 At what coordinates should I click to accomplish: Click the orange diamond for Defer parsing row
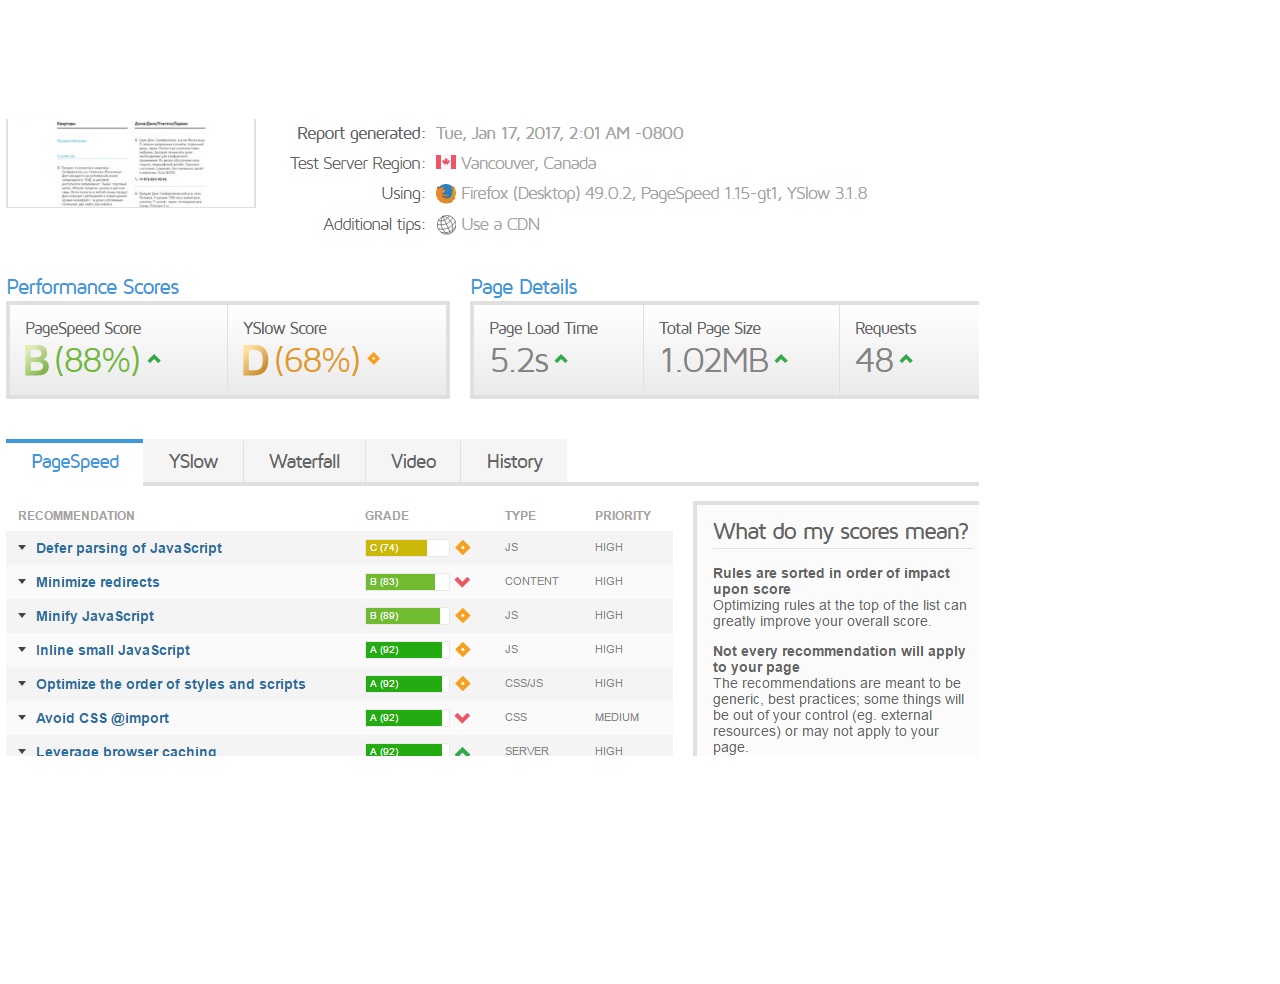pos(462,548)
